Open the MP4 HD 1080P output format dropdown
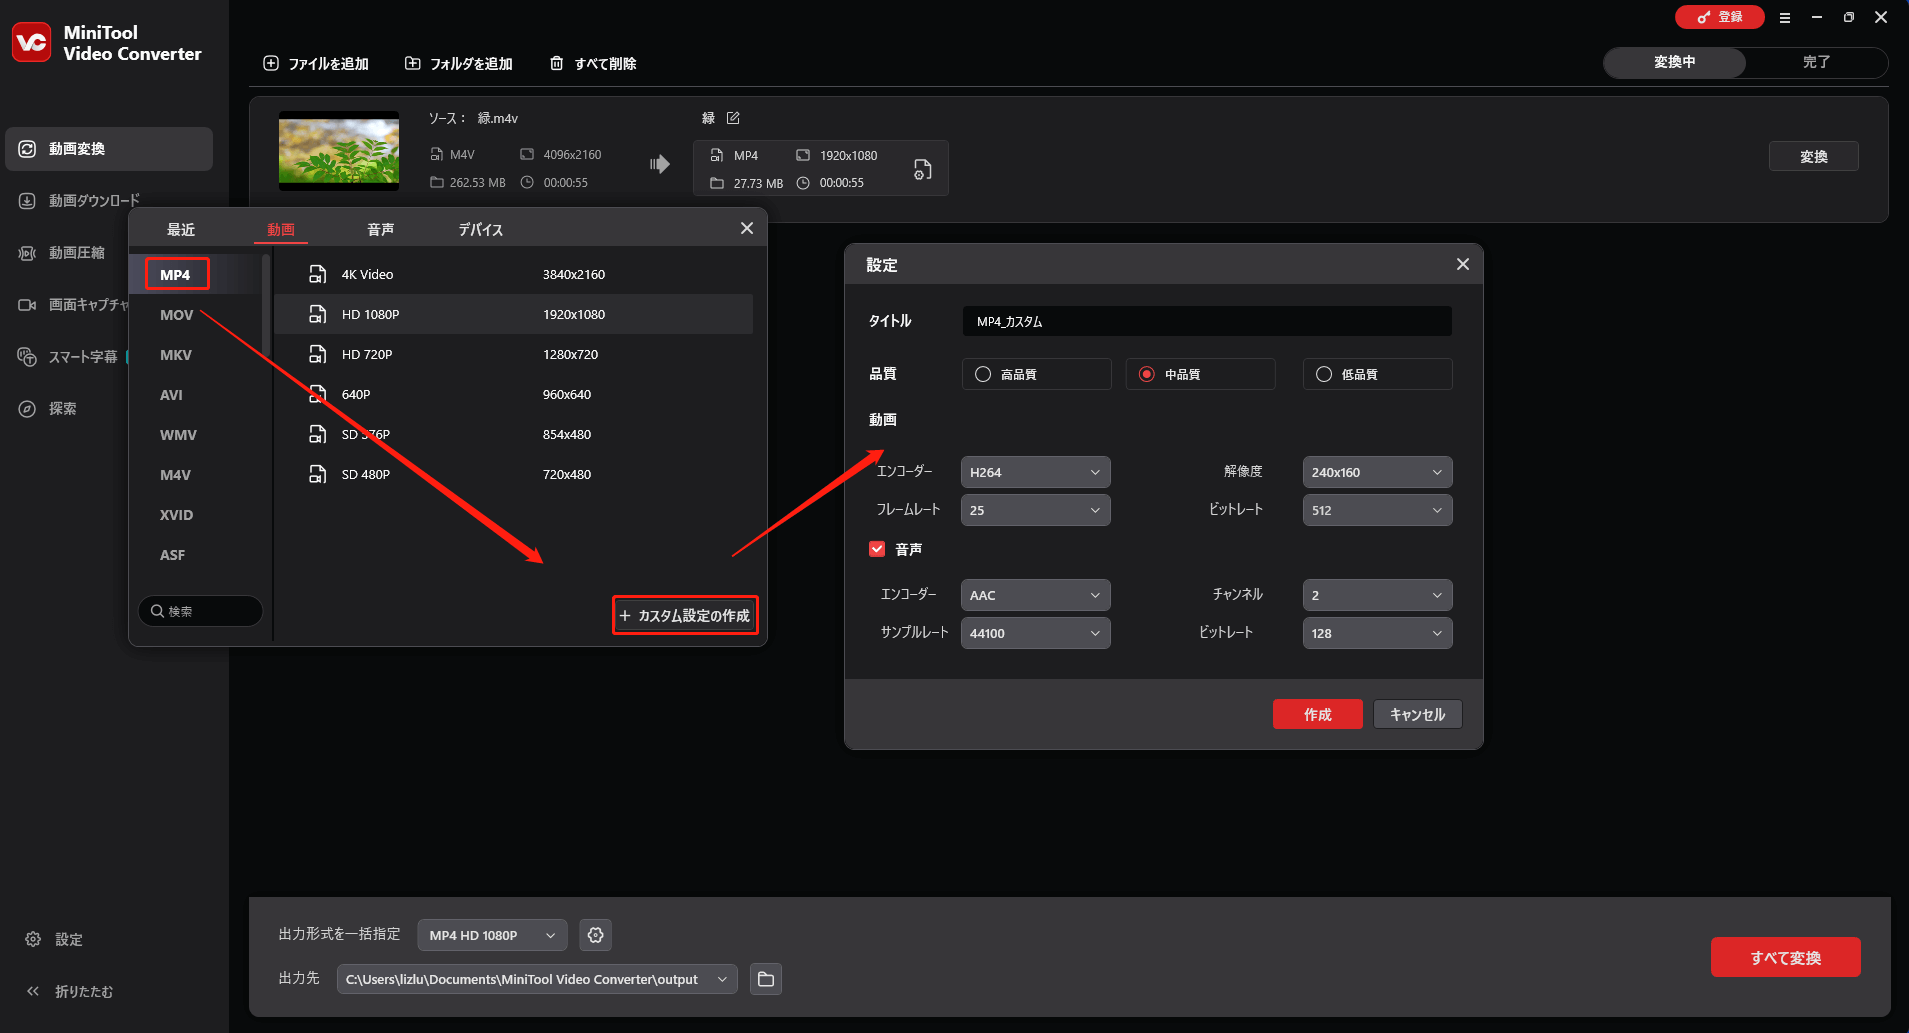Image resolution: width=1909 pixels, height=1033 pixels. click(489, 934)
